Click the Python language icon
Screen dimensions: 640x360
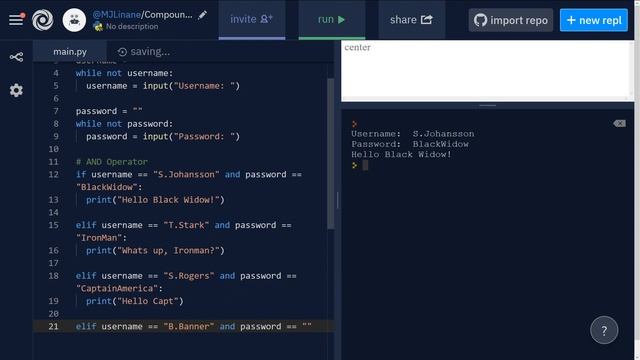(98, 27)
